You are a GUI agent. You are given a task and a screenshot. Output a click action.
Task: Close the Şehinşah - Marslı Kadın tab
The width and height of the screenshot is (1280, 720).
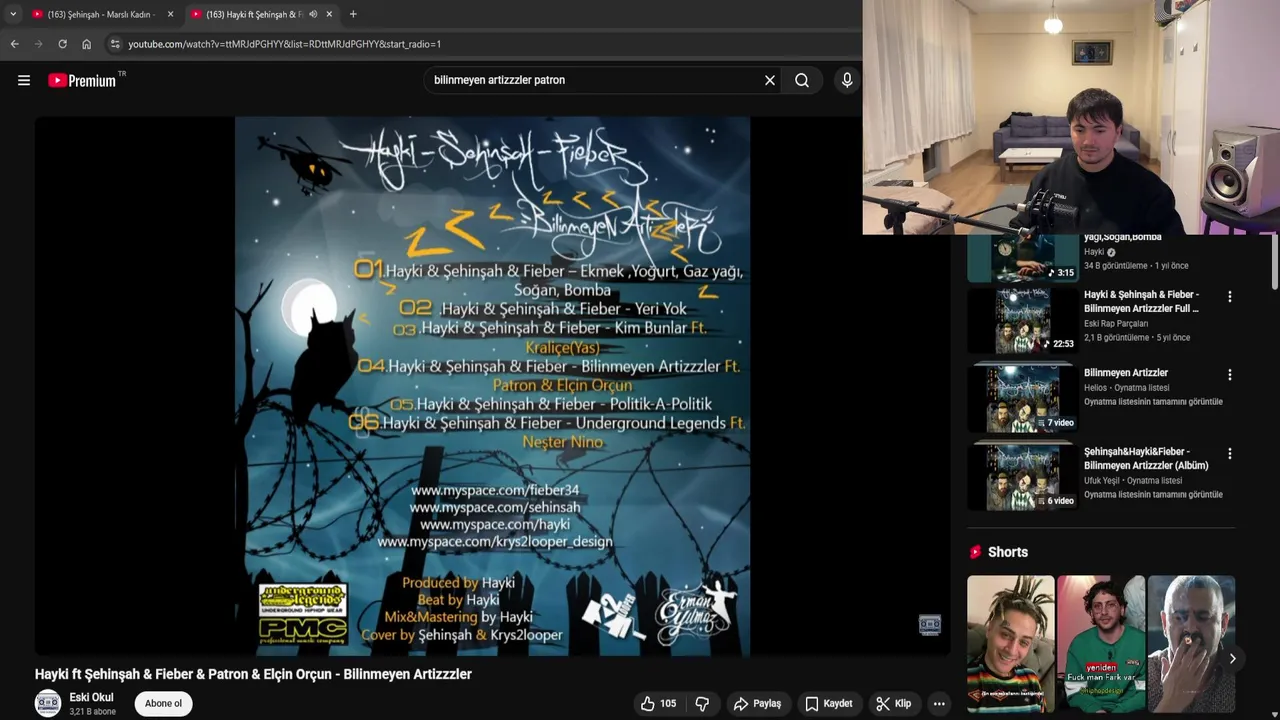[170, 14]
